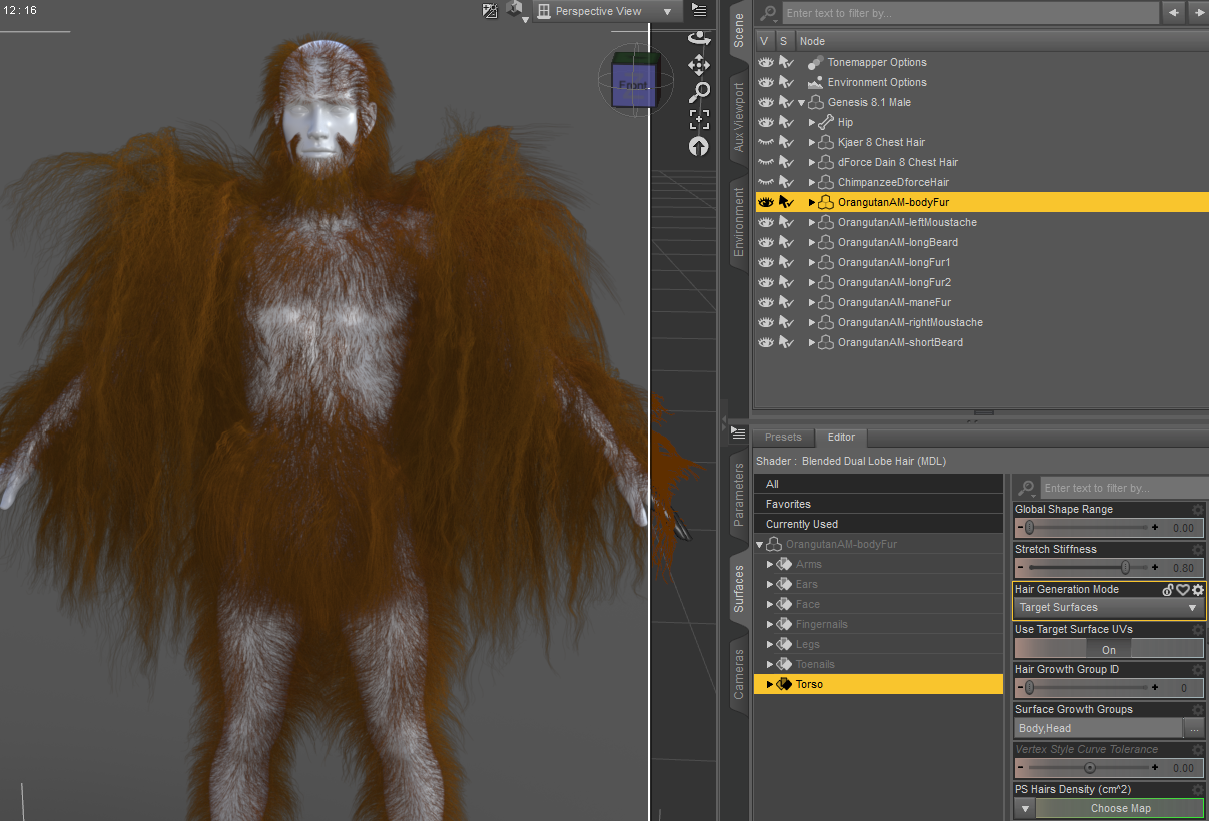Hide OrangutanAM-maneFur with its eye icon
Image resolution: width=1209 pixels, height=821 pixels.
767,302
